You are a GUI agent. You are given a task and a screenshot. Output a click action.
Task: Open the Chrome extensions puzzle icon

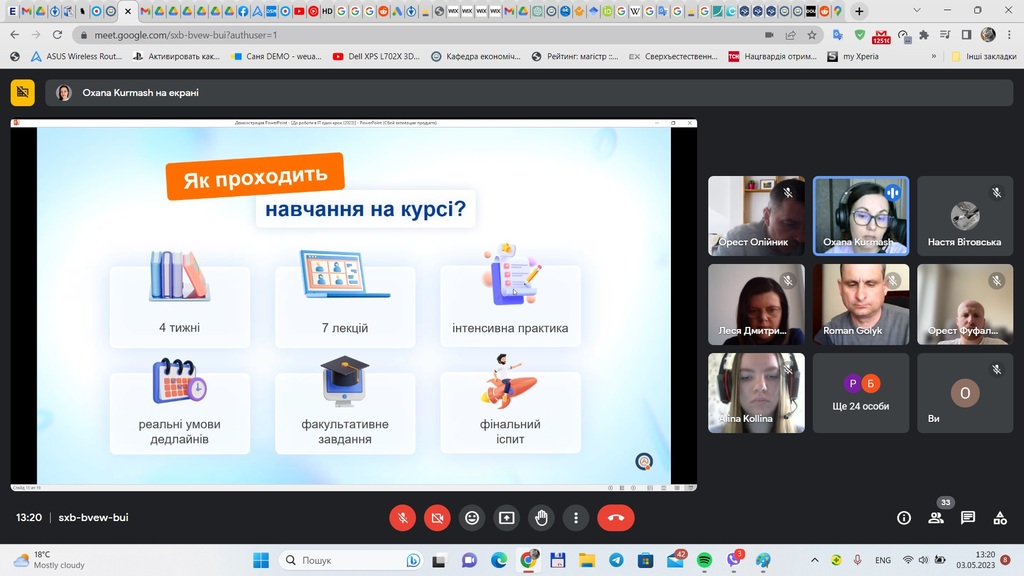tap(924, 34)
